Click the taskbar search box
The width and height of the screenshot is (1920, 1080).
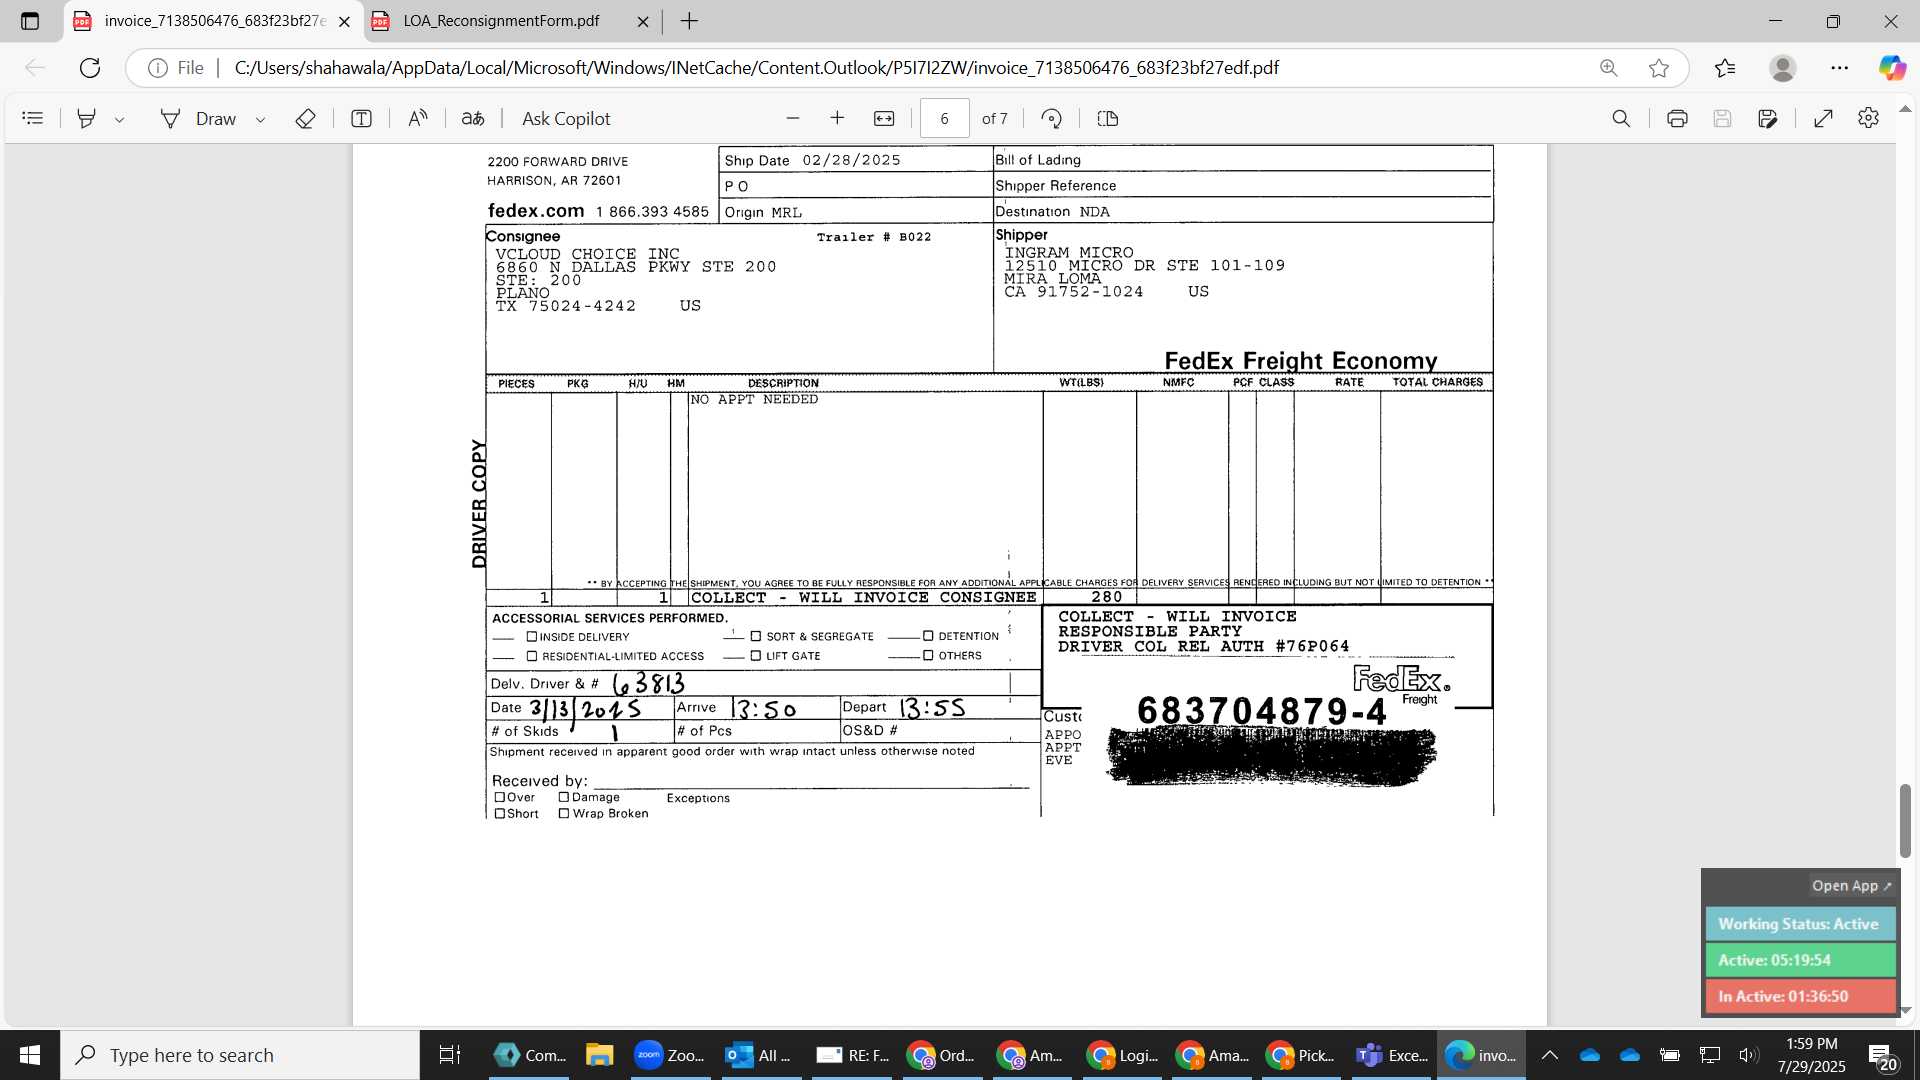(x=240, y=1055)
